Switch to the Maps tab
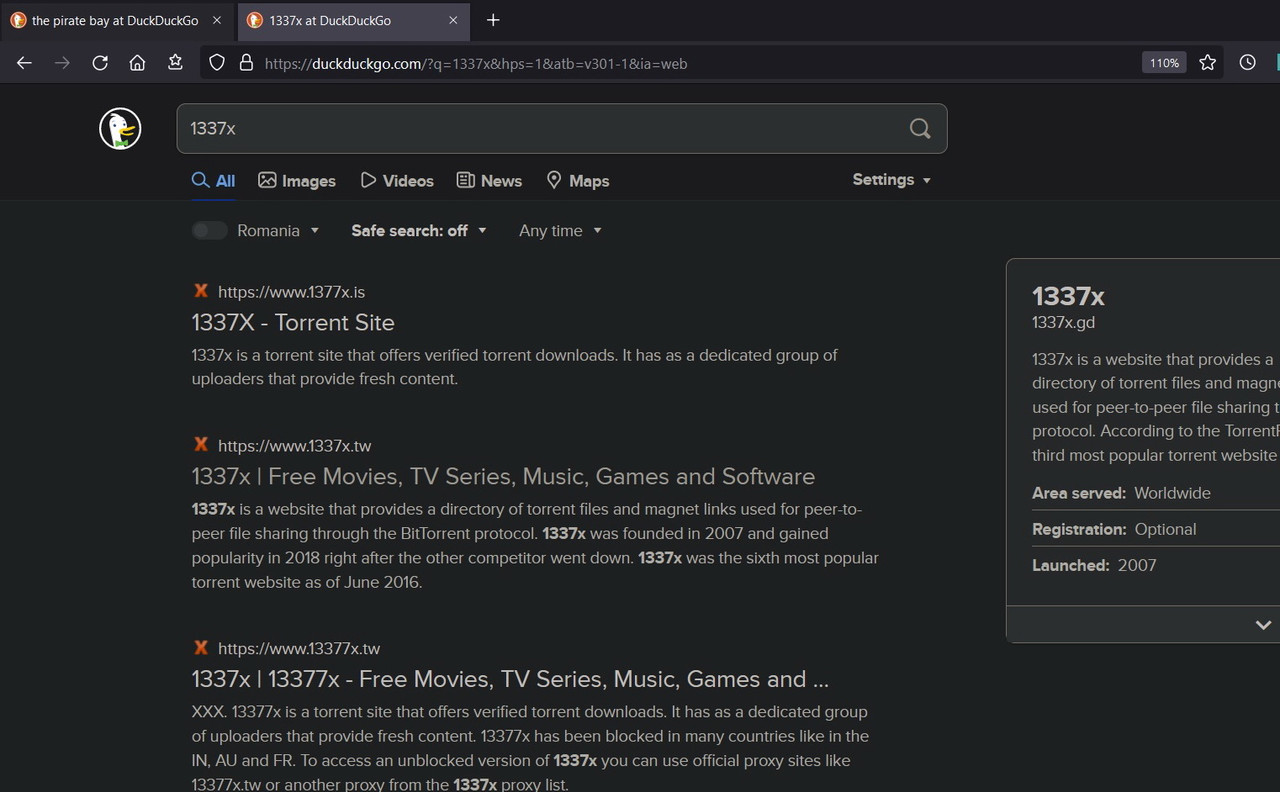This screenshot has height=792, width=1280. [x=578, y=181]
